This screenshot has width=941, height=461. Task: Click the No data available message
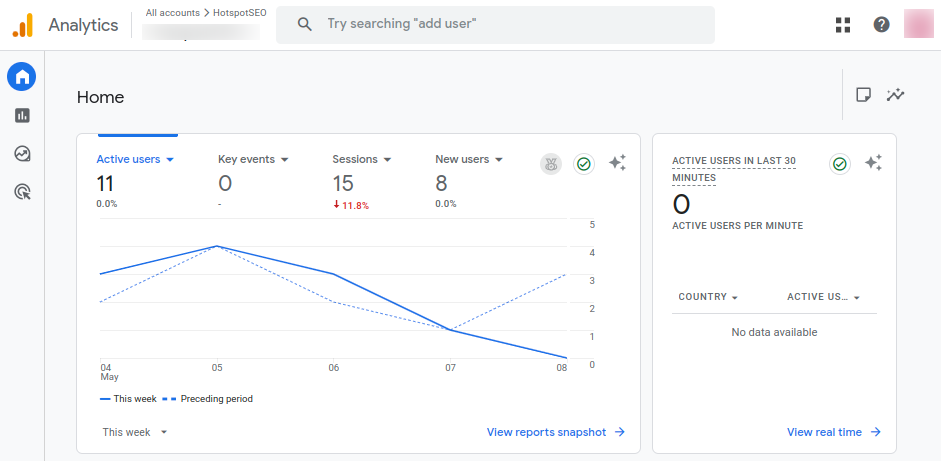pyautogui.click(x=774, y=332)
